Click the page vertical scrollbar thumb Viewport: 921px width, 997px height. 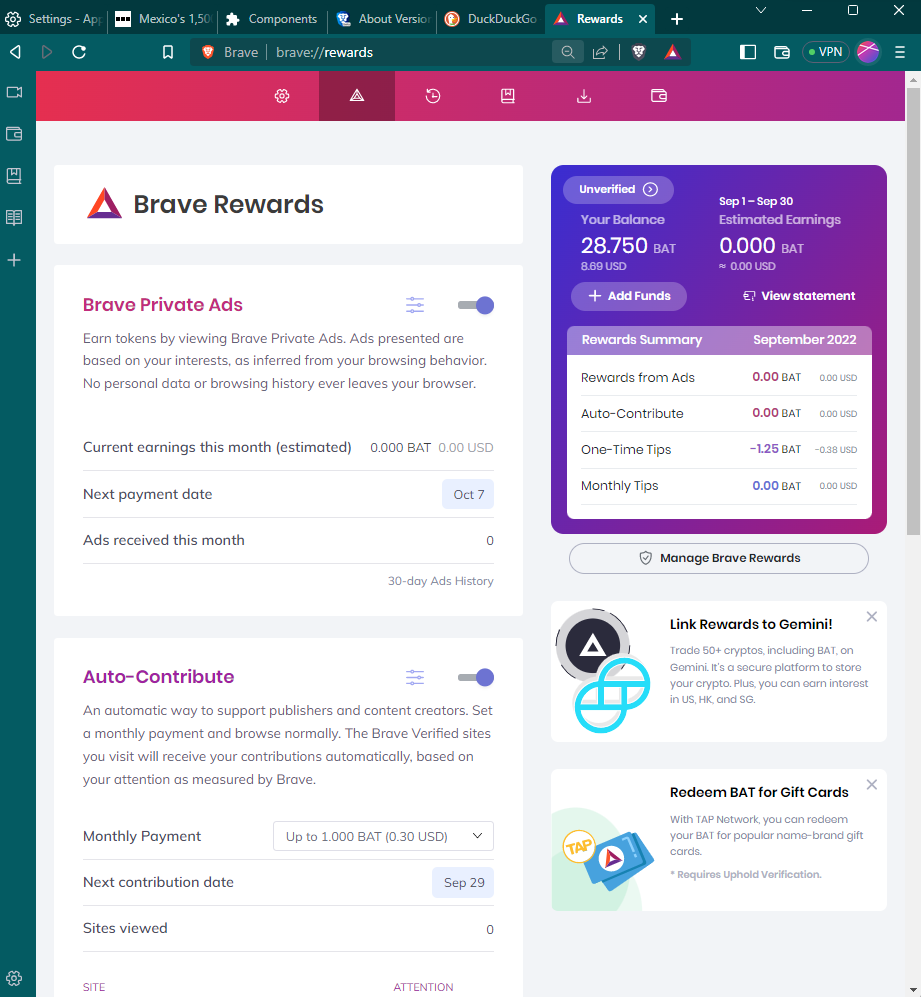(x=913, y=312)
